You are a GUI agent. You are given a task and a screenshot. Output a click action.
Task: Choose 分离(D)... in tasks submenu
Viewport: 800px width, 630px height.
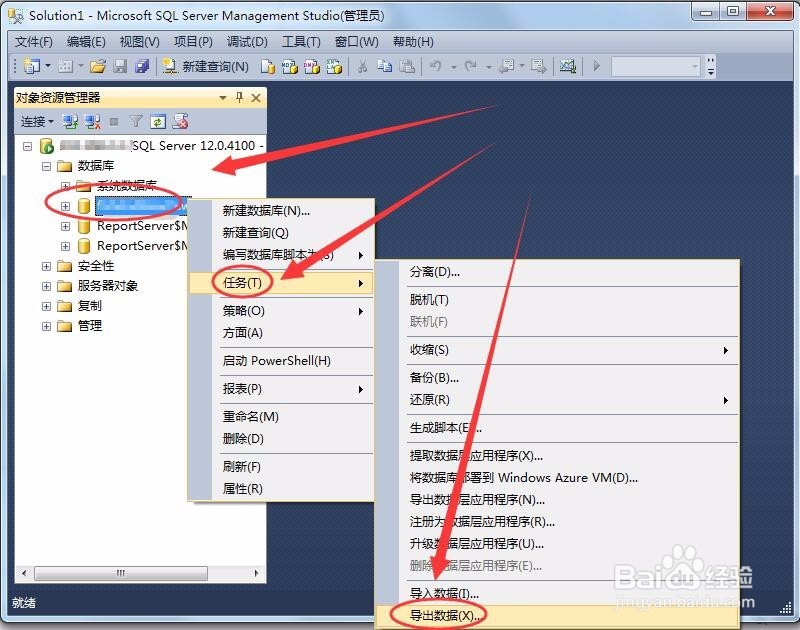[557, 272]
